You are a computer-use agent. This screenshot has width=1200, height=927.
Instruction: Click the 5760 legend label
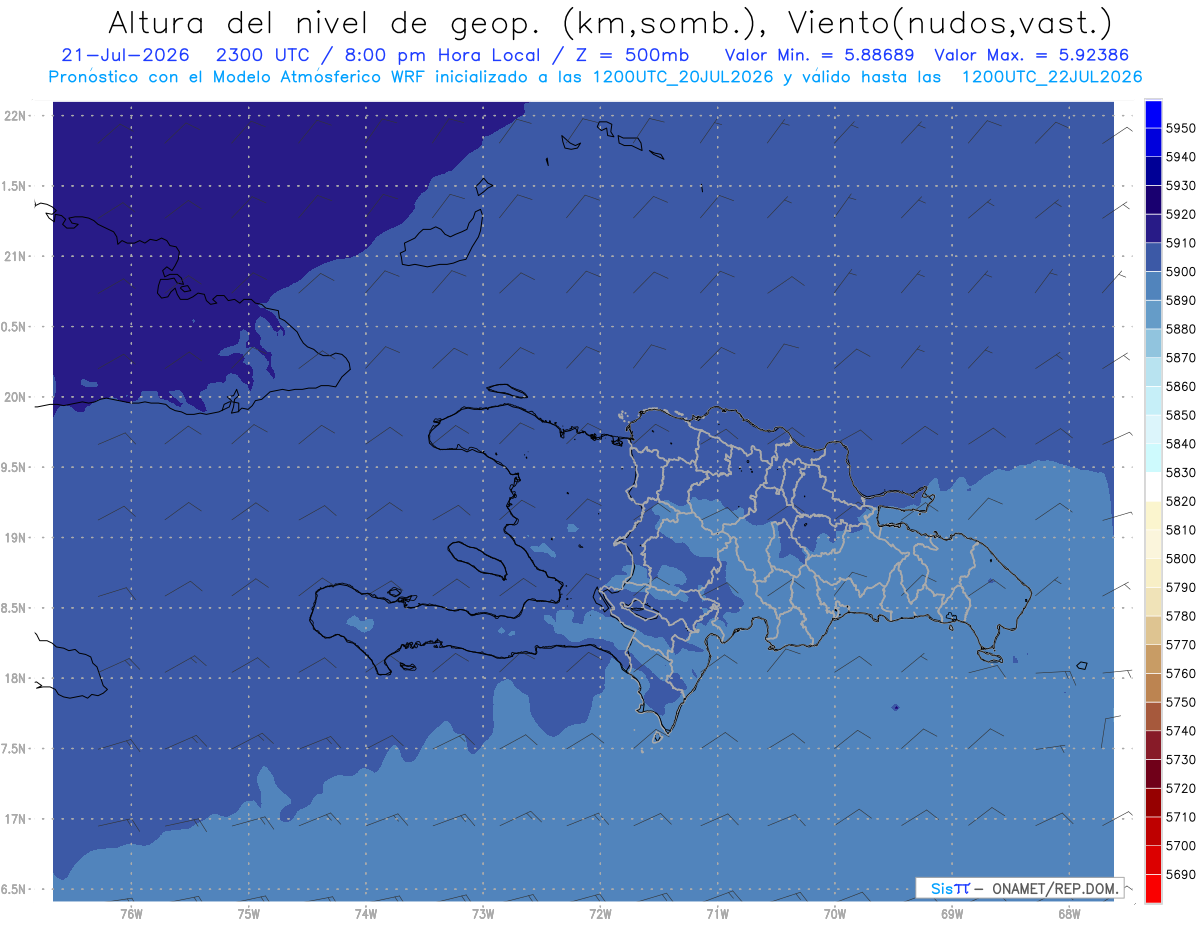coord(1180,673)
